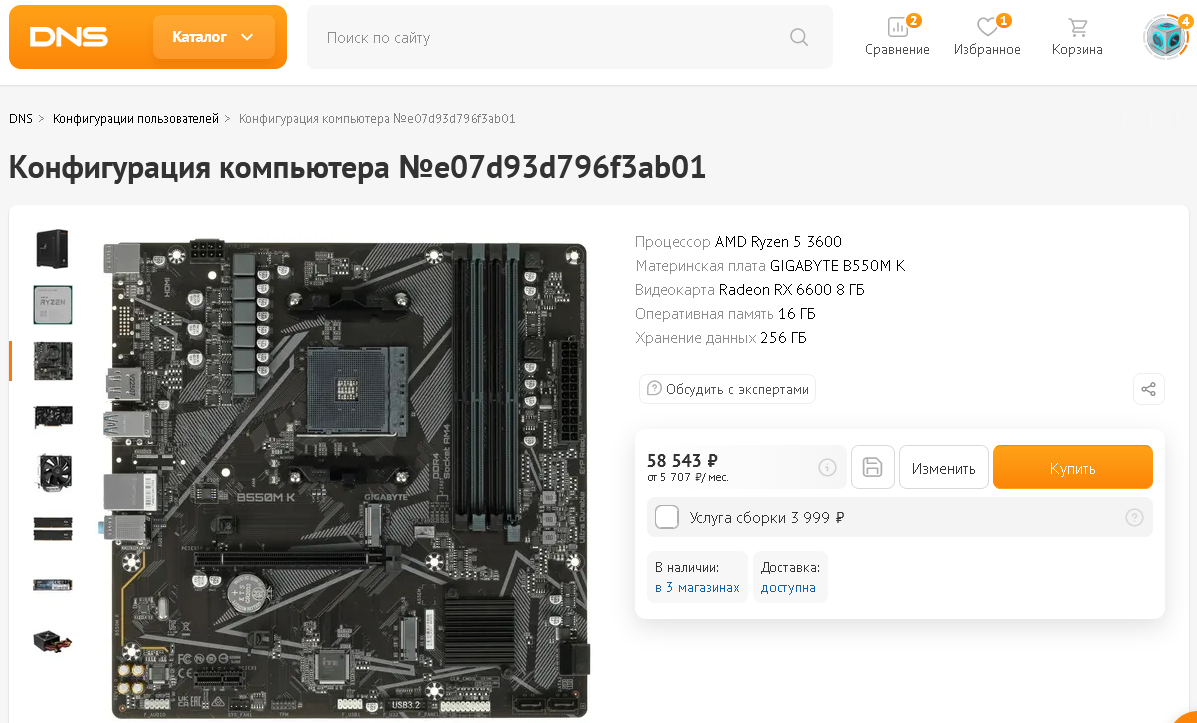Open the Корзина shopping cart icon

(1077, 27)
